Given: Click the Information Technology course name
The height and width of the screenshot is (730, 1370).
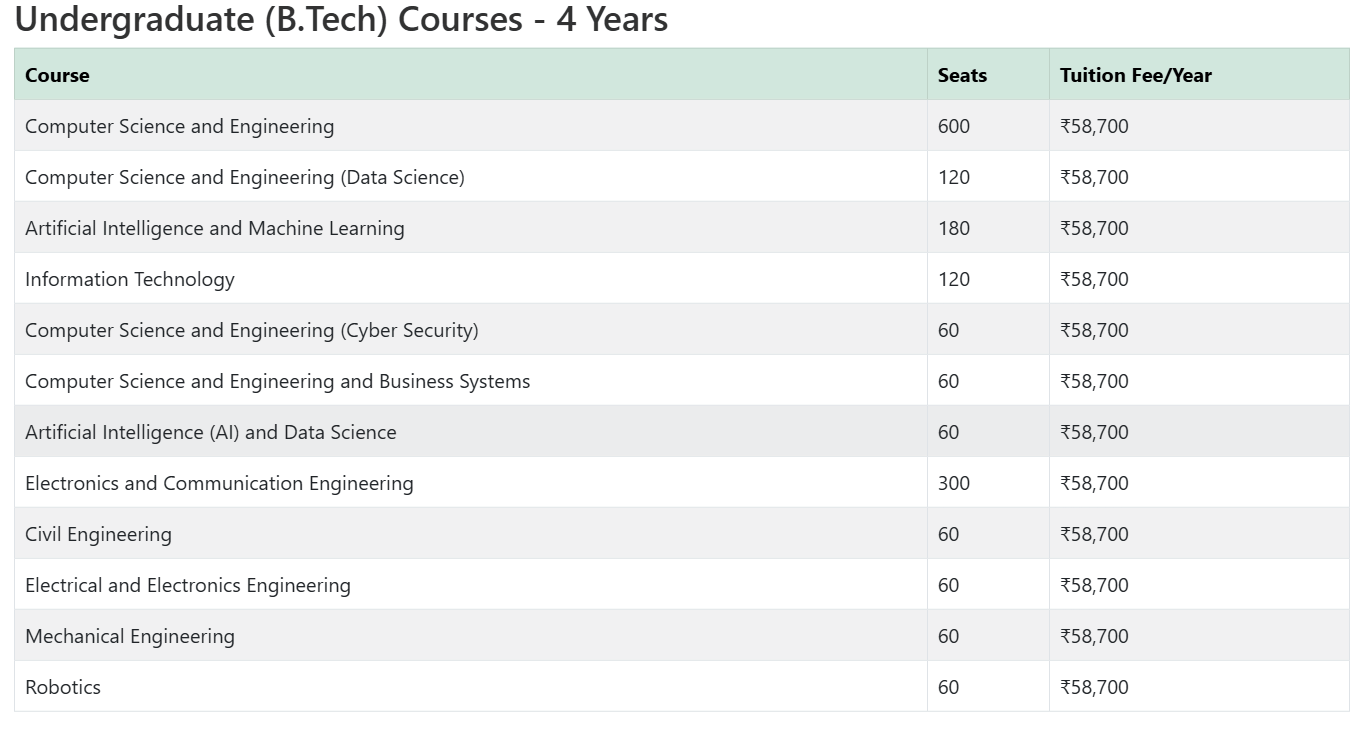Looking at the screenshot, I should pyautogui.click(x=129, y=279).
